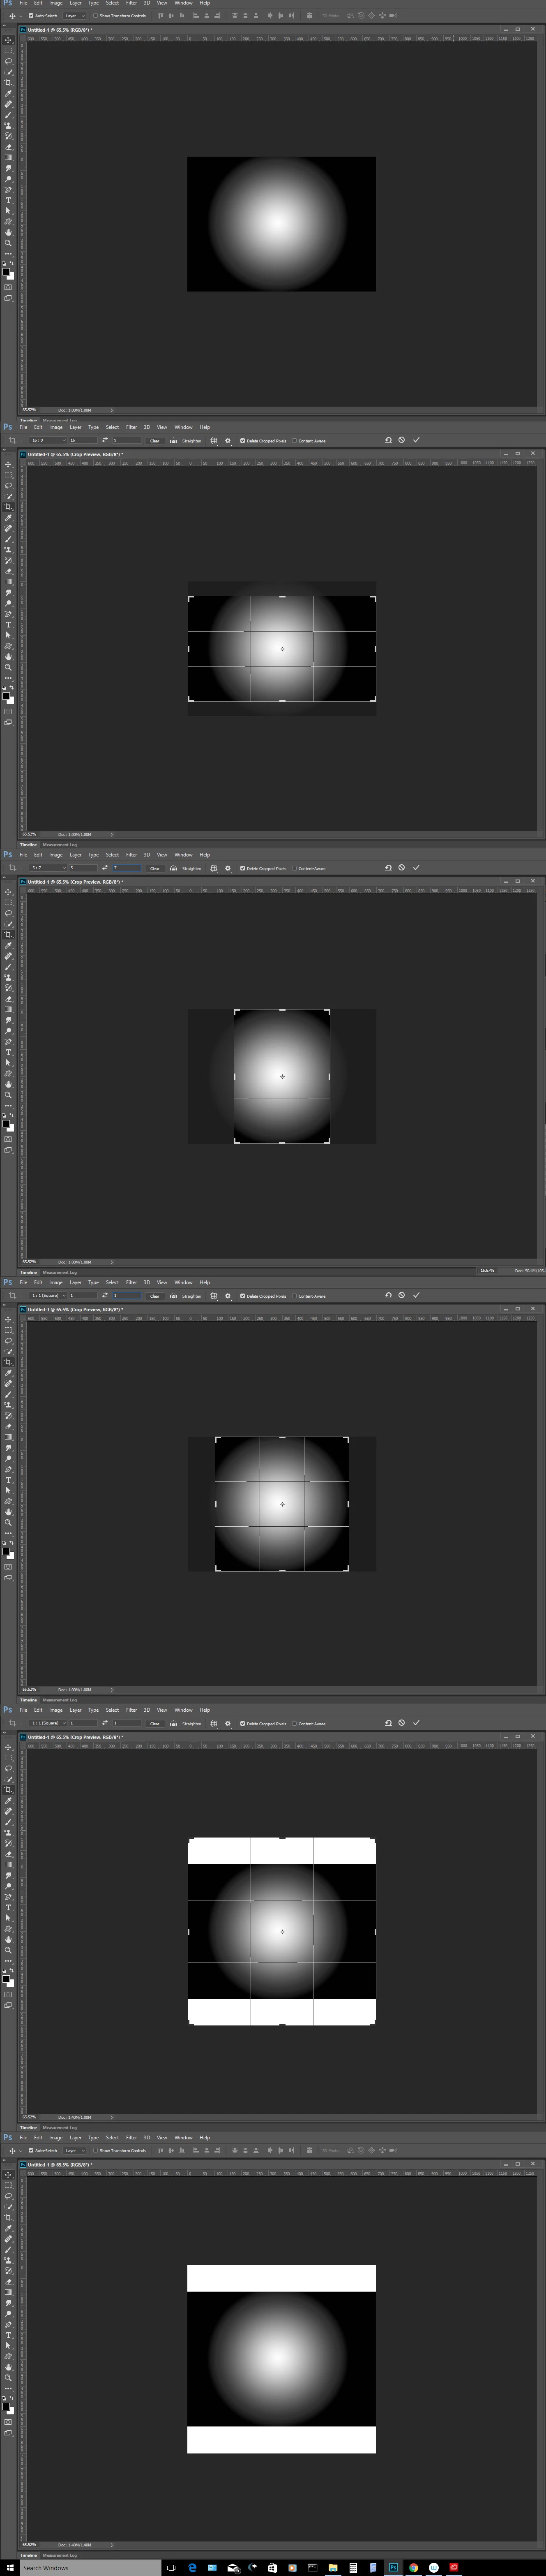Enable Show Transform Controls in bottom screenshot

tap(95, 2150)
